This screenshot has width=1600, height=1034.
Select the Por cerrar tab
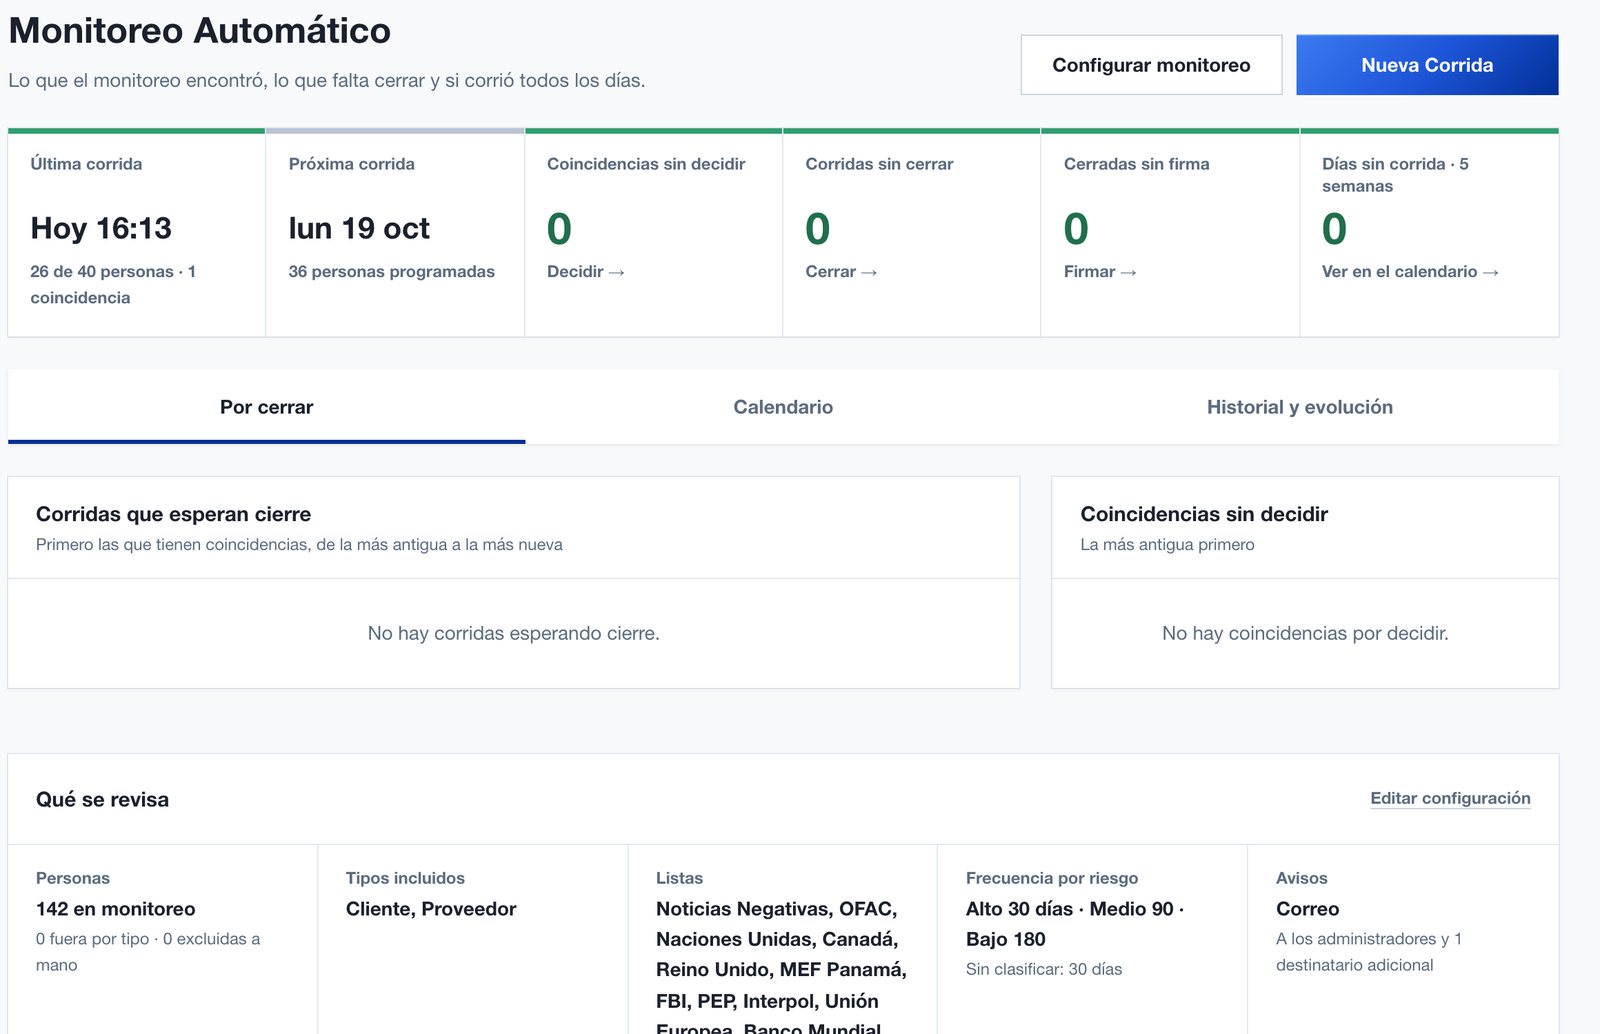(266, 407)
